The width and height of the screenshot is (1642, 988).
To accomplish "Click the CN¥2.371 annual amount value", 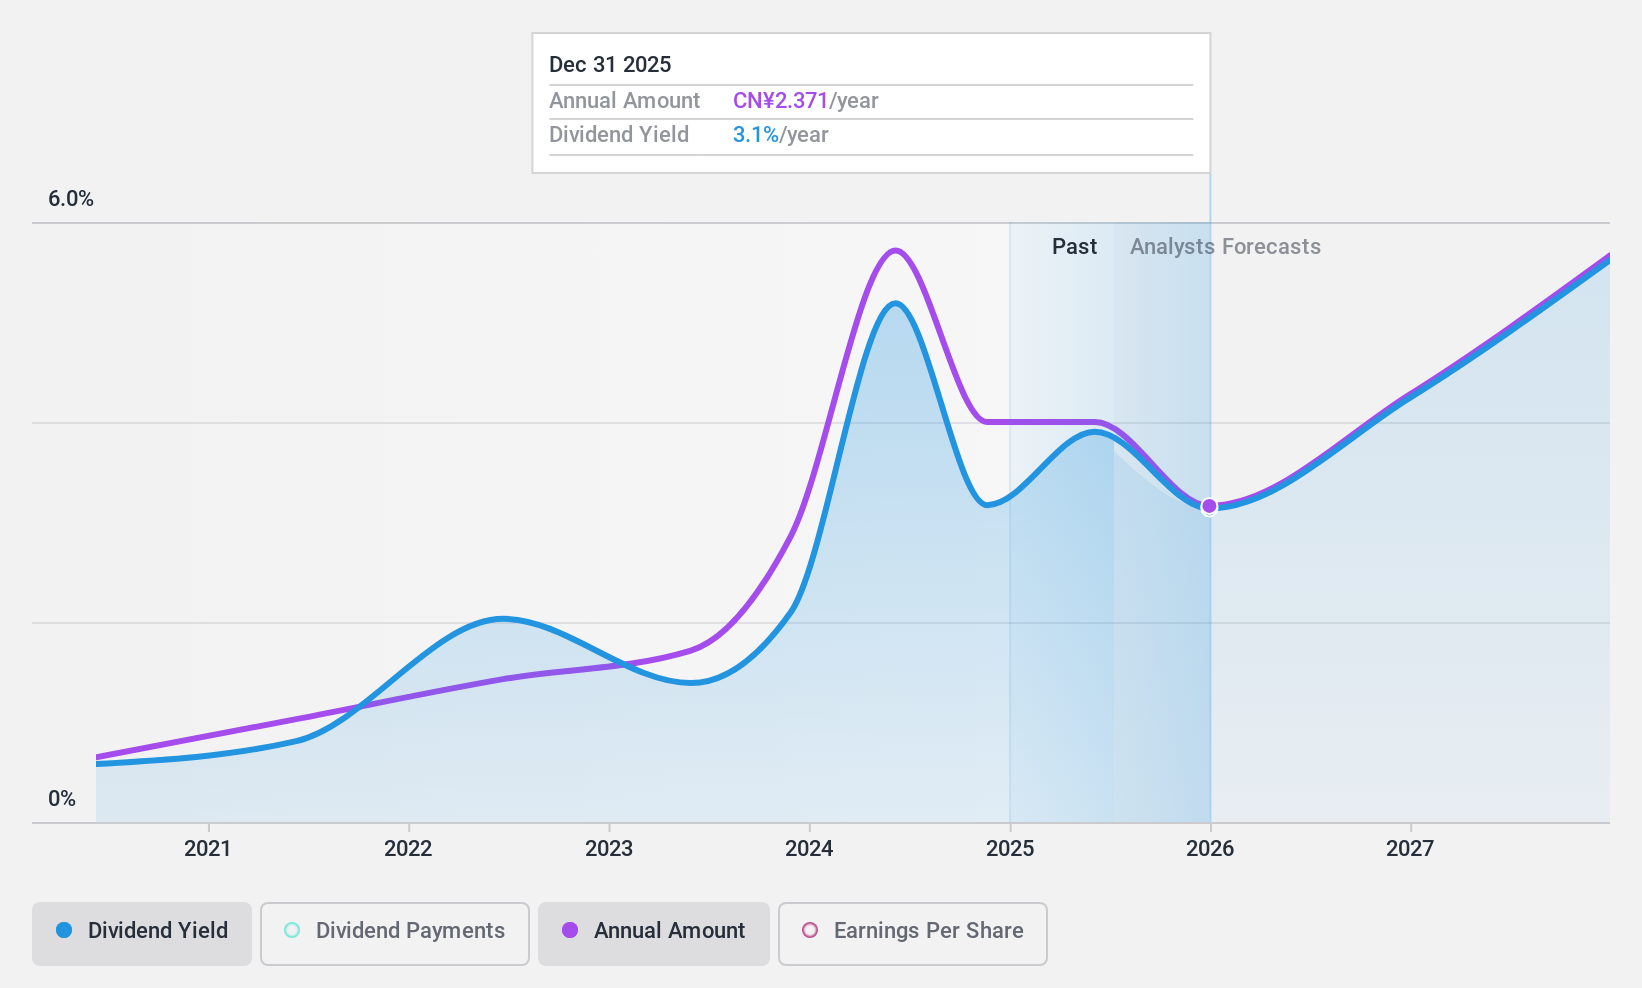I will 781,101.
